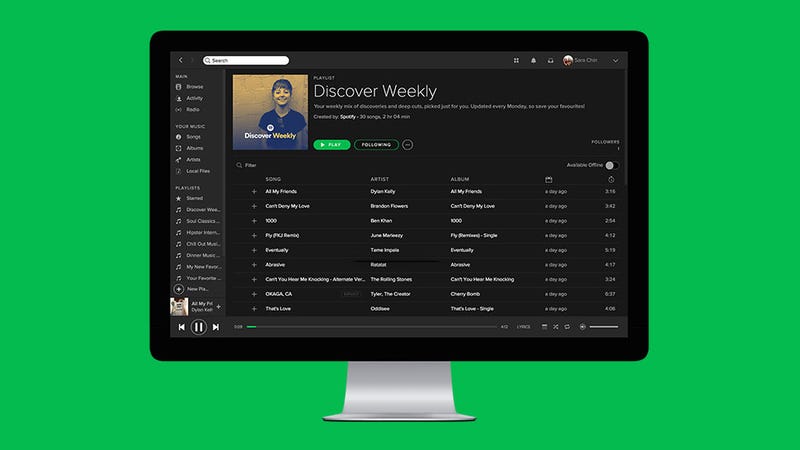Screen dimensions: 800x450
Task: Sort by the Album column header
Action: pos(460,180)
